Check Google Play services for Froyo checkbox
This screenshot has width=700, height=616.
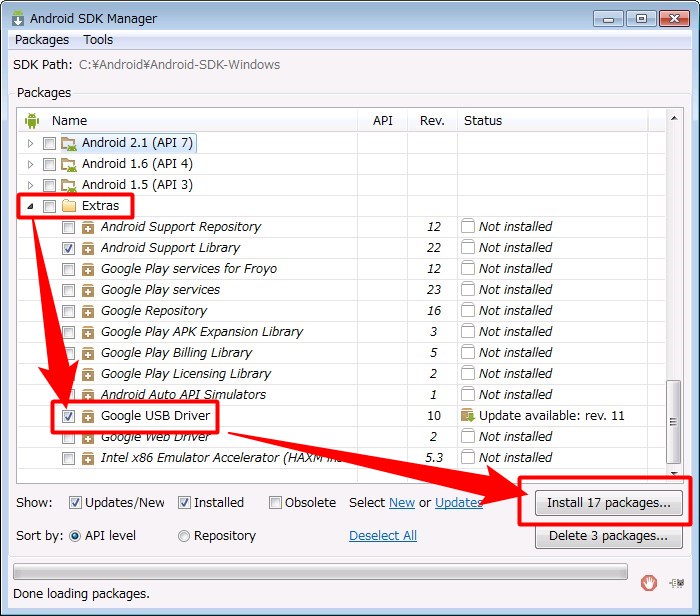click(x=68, y=269)
